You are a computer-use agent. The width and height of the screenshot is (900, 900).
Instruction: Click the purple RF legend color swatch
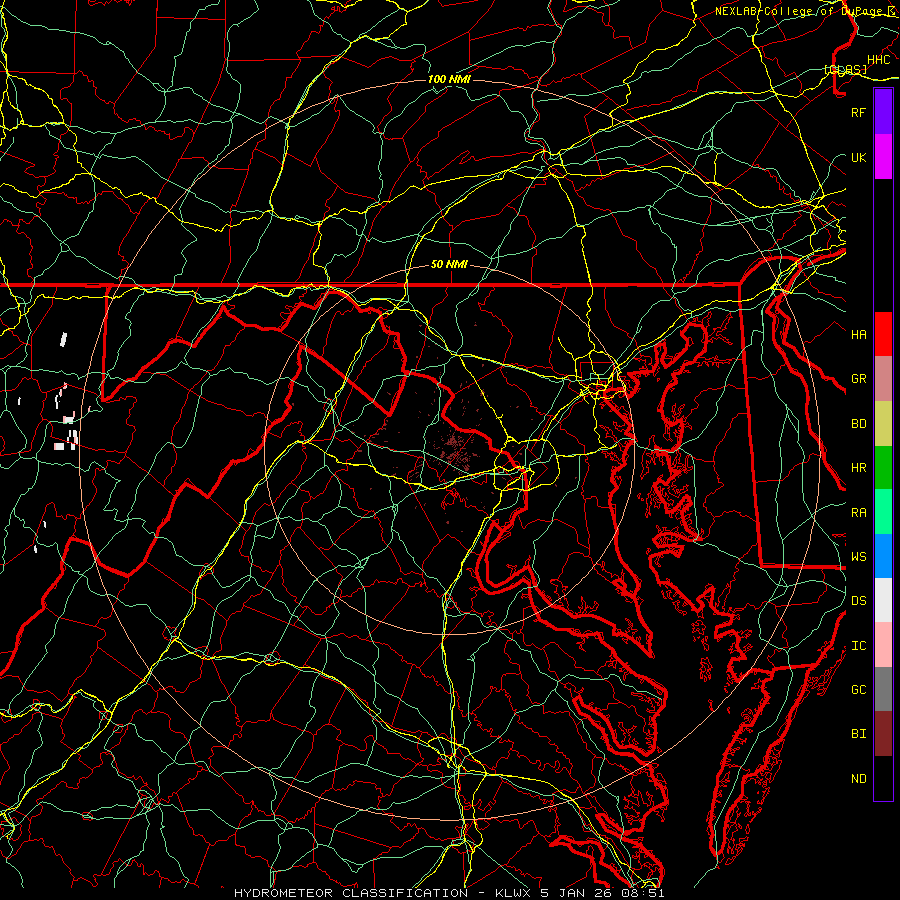coord(883,112)
